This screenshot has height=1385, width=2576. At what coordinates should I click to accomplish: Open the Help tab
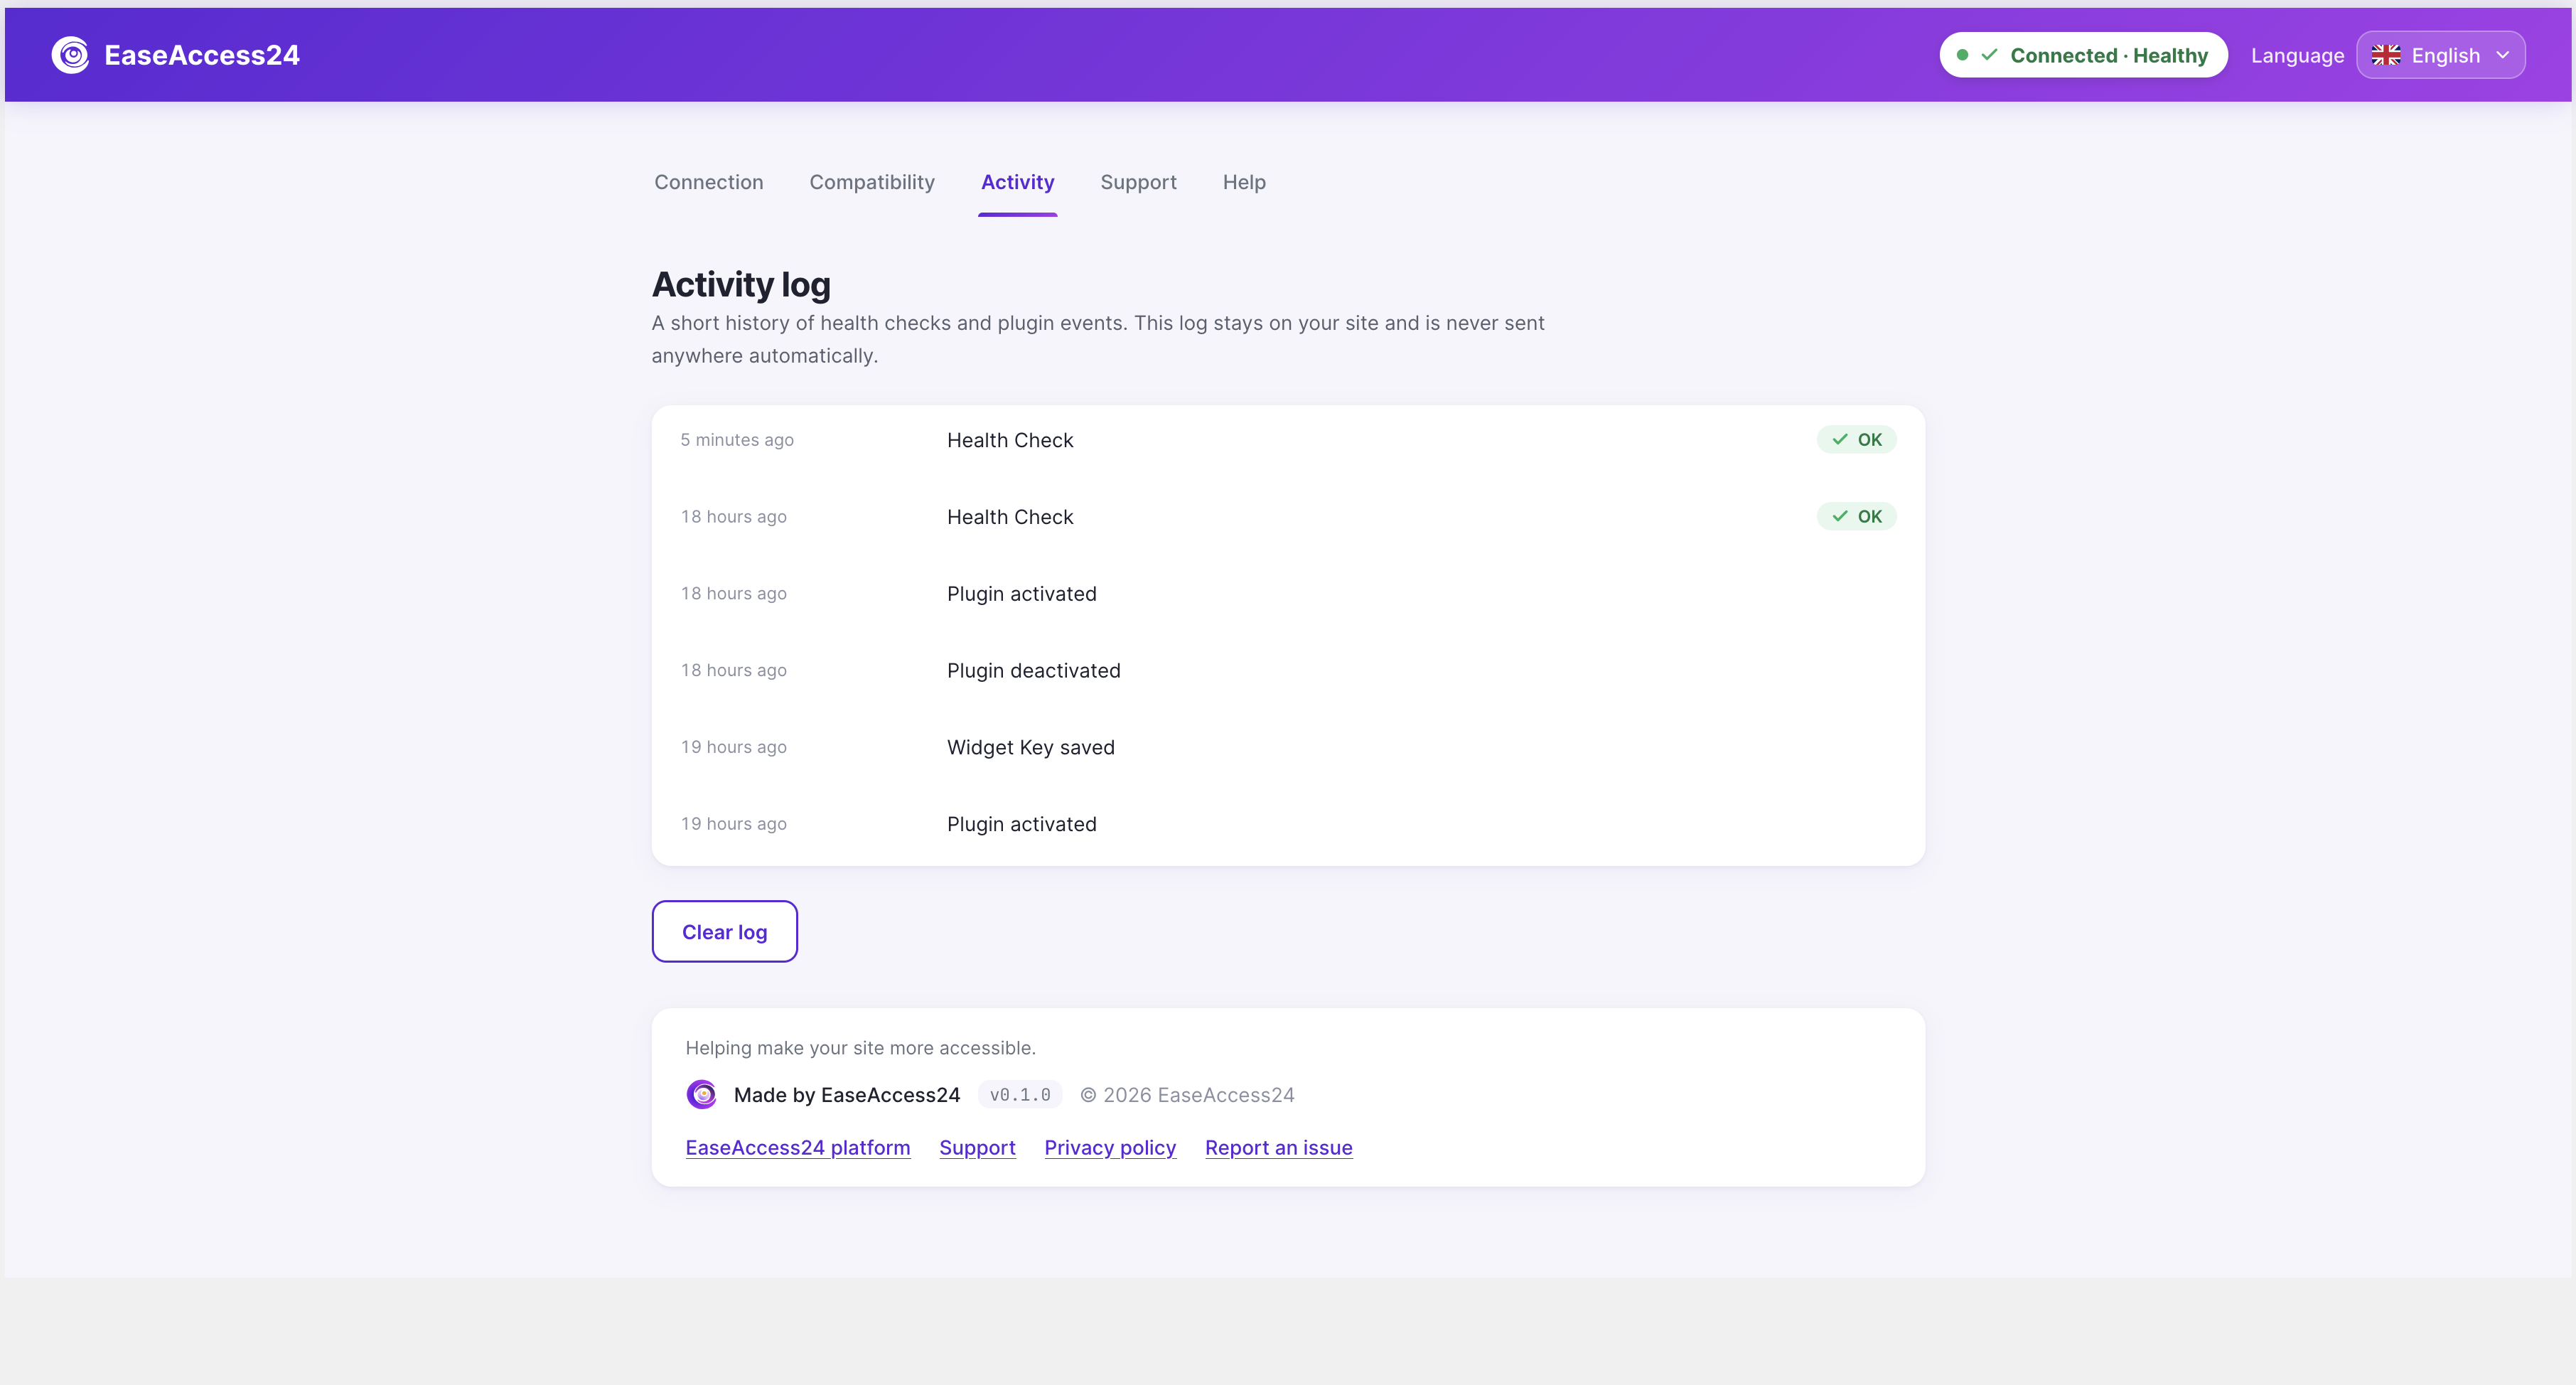coord(1244,182)
